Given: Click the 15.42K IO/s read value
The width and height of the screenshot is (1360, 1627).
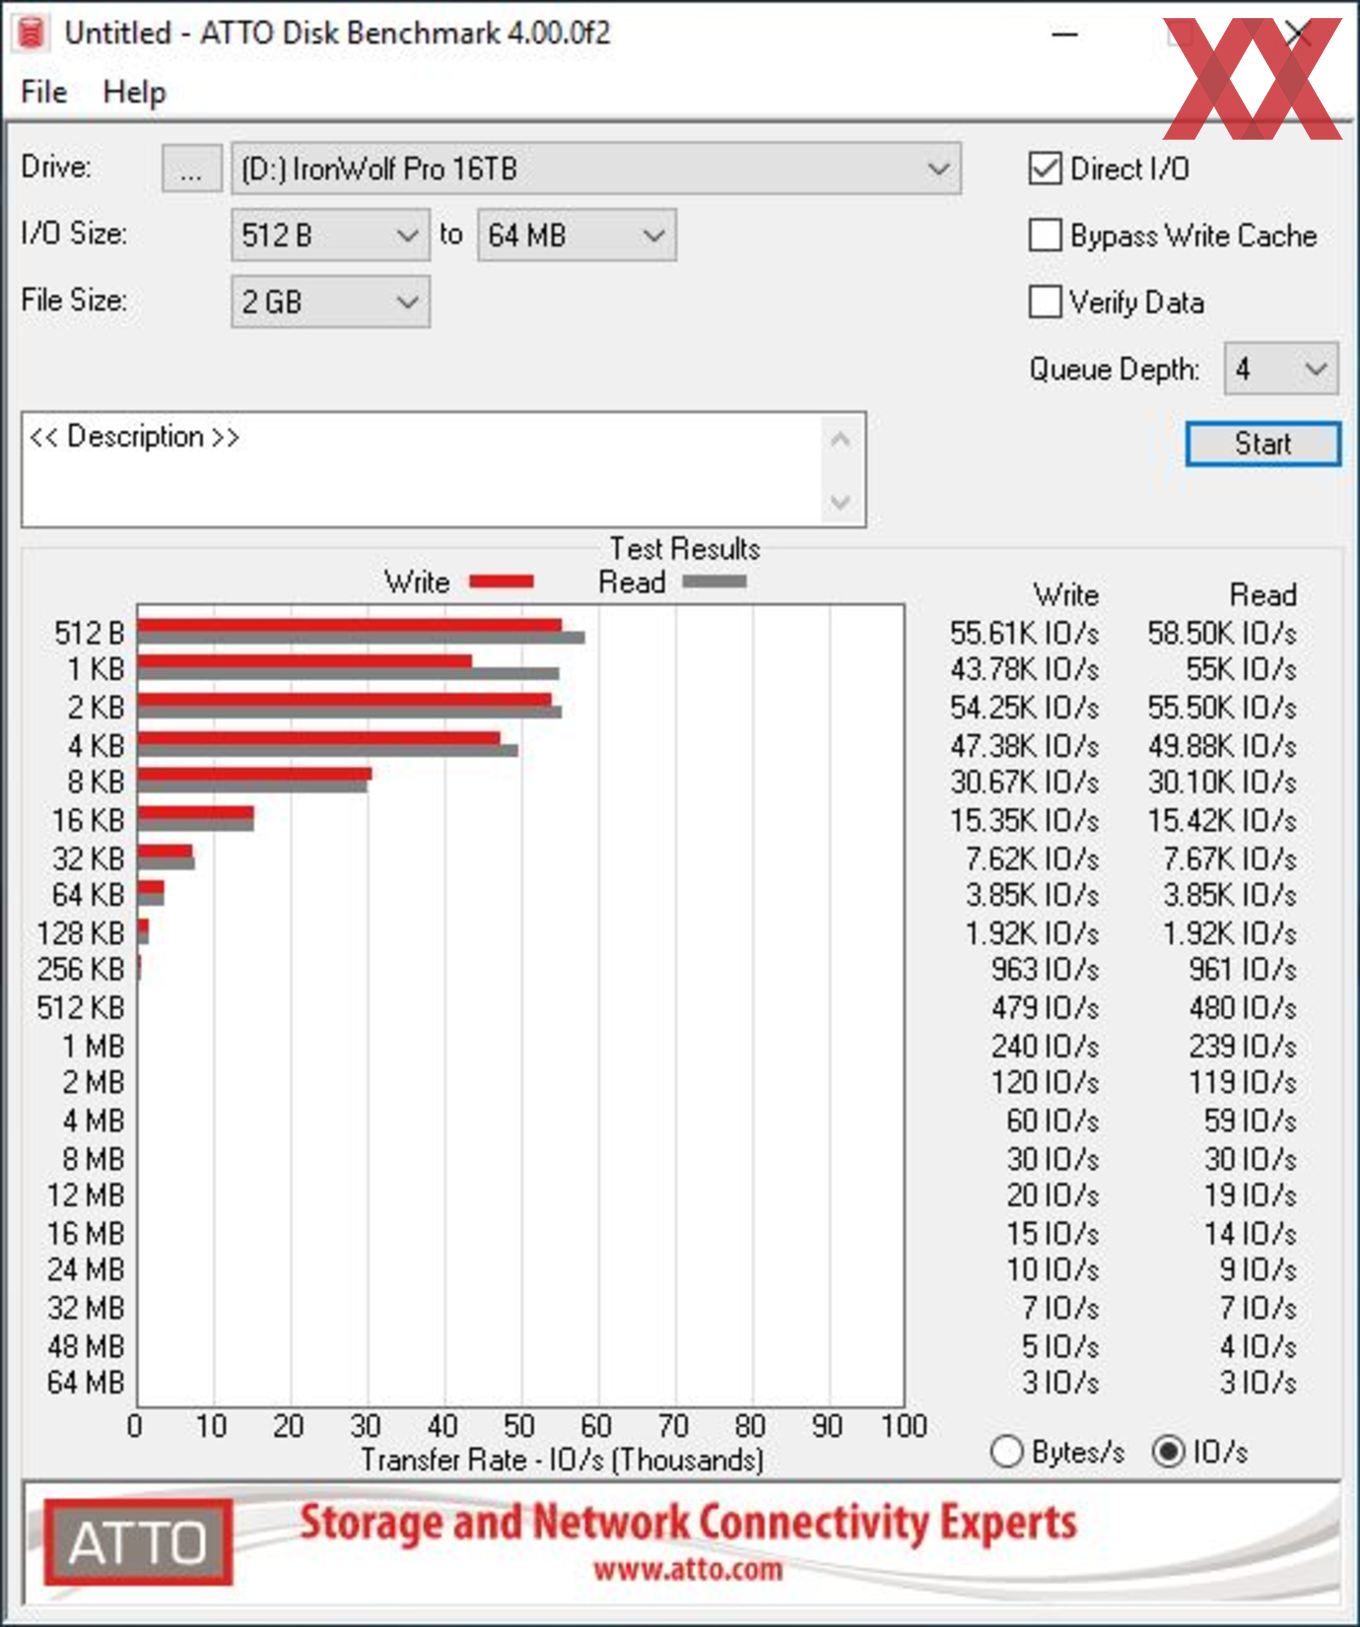Looking at the screenshot, I should (x=1222, y=821).
